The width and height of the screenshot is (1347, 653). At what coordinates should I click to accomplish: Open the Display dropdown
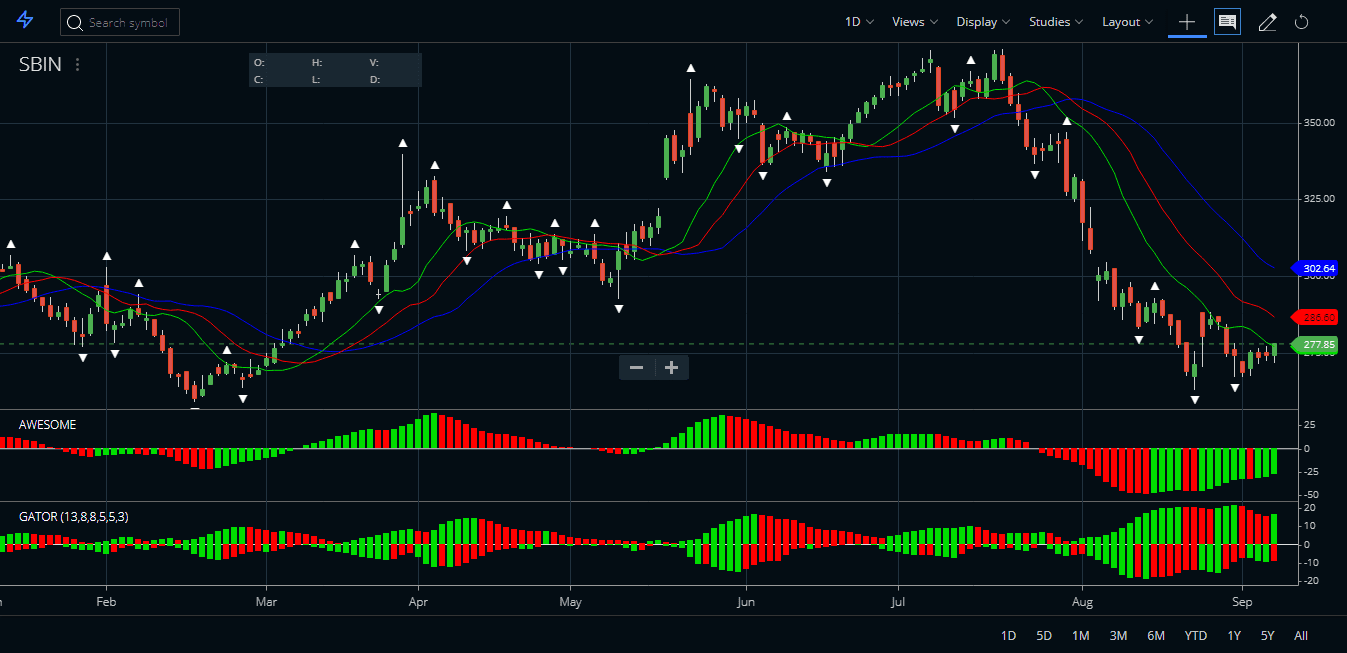pos(981,21)
